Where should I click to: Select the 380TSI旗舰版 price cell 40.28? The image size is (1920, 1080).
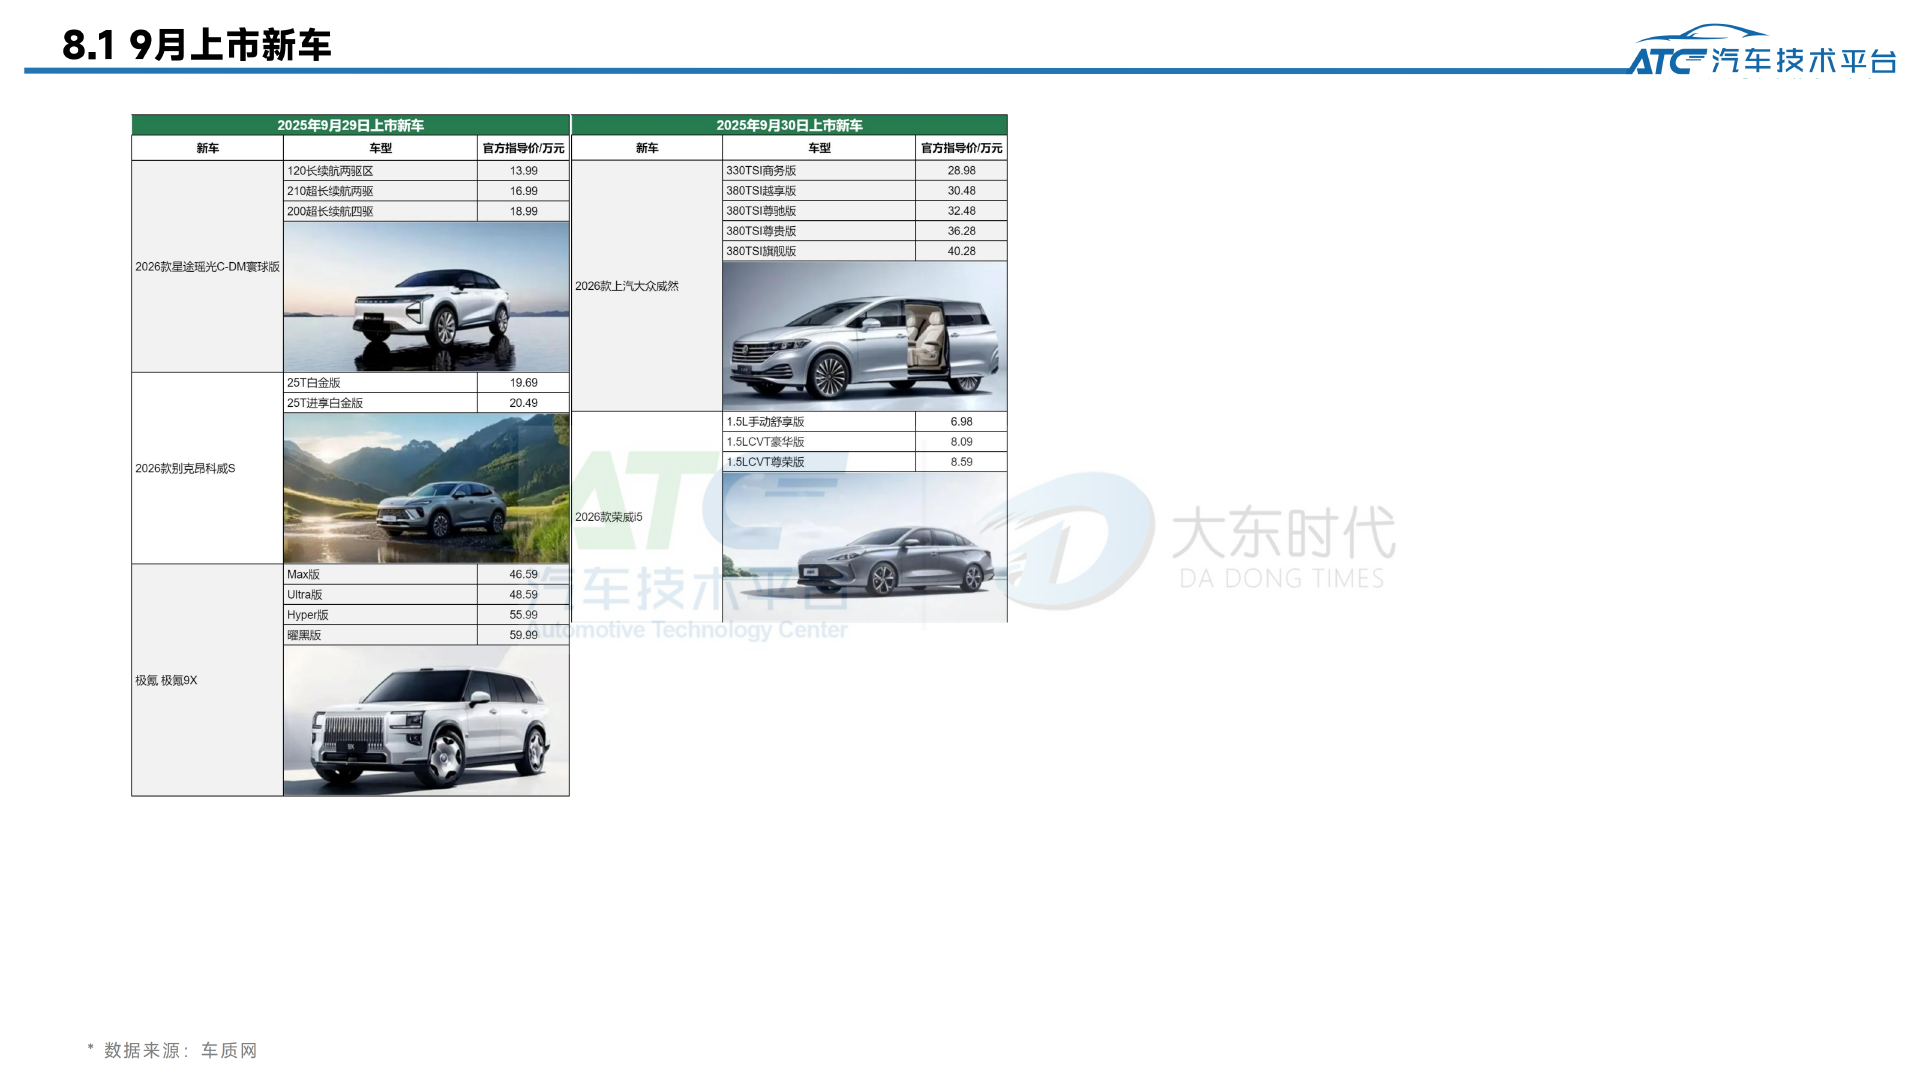pos(960,250)
